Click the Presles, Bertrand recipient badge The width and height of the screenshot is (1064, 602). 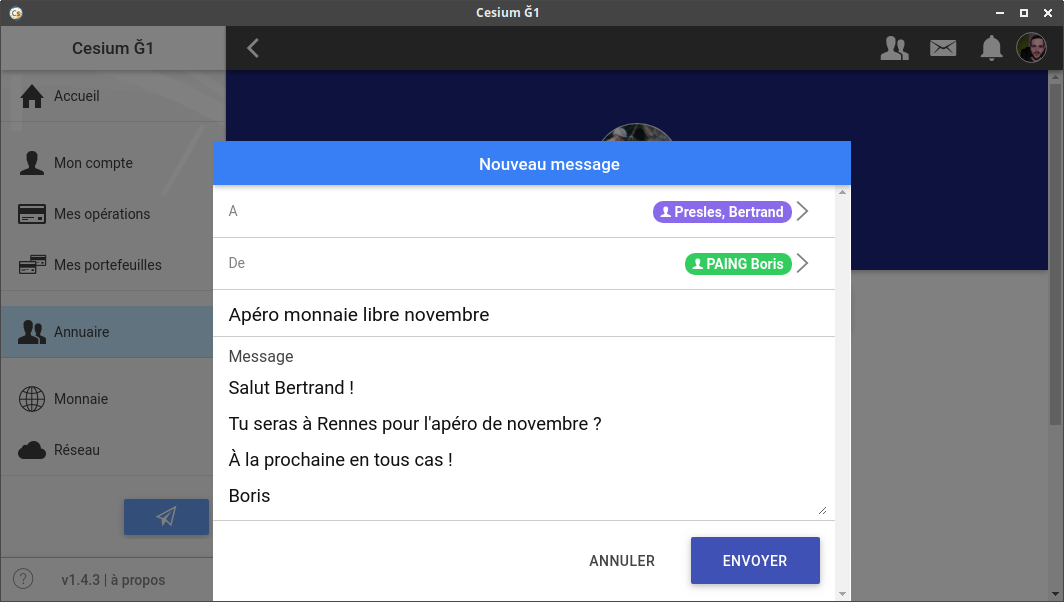click(722, 212)
